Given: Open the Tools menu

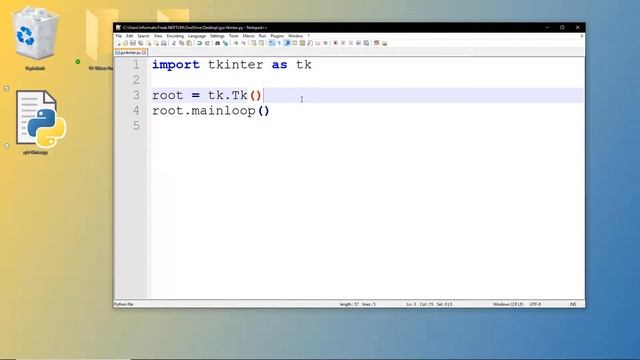Looking at the screenshot, I should pos(233,36).
